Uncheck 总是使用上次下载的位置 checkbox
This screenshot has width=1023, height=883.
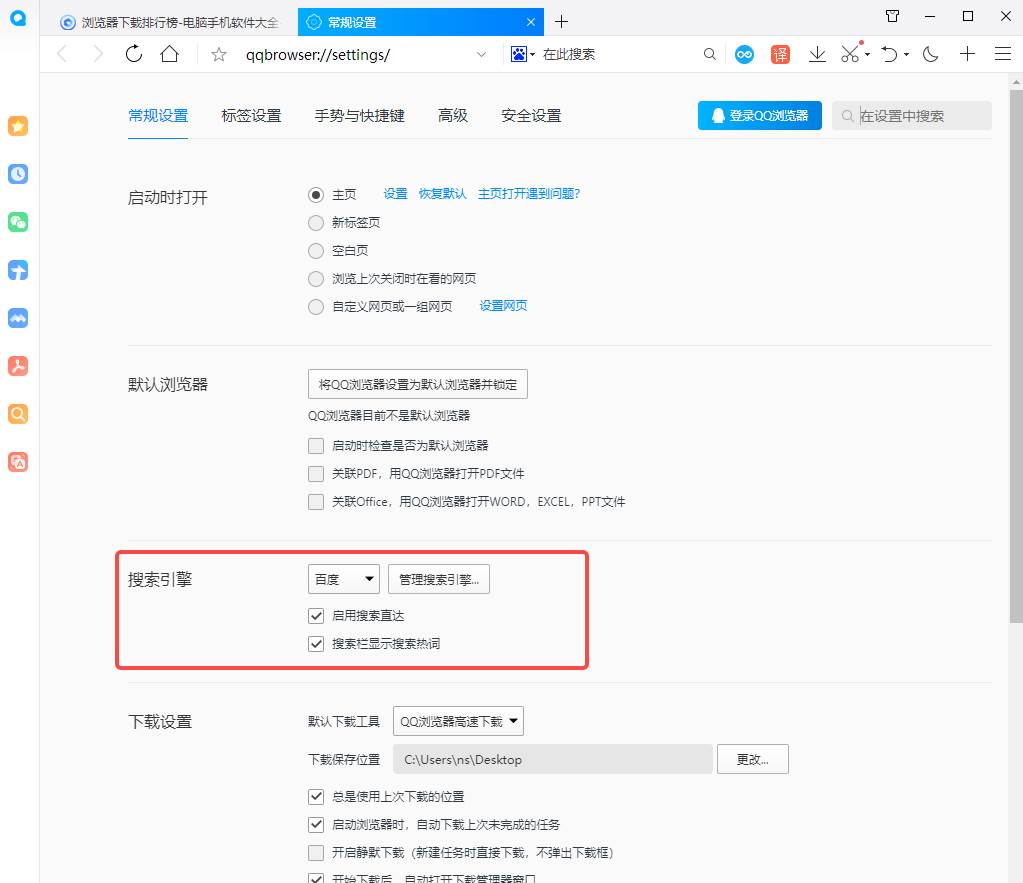pos(316,797)
